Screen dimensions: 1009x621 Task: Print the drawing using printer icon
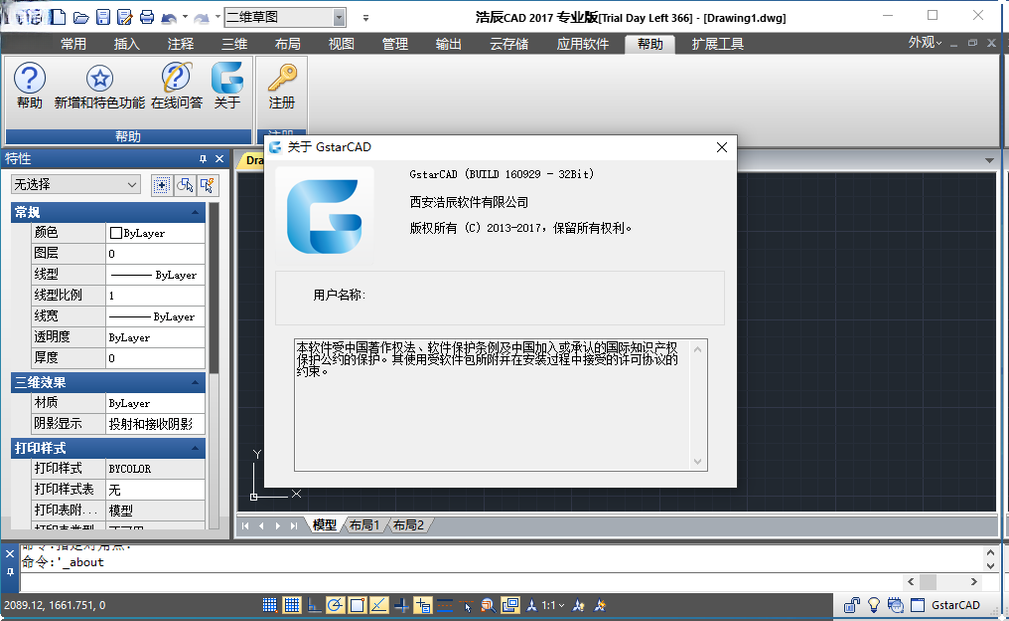147,17
